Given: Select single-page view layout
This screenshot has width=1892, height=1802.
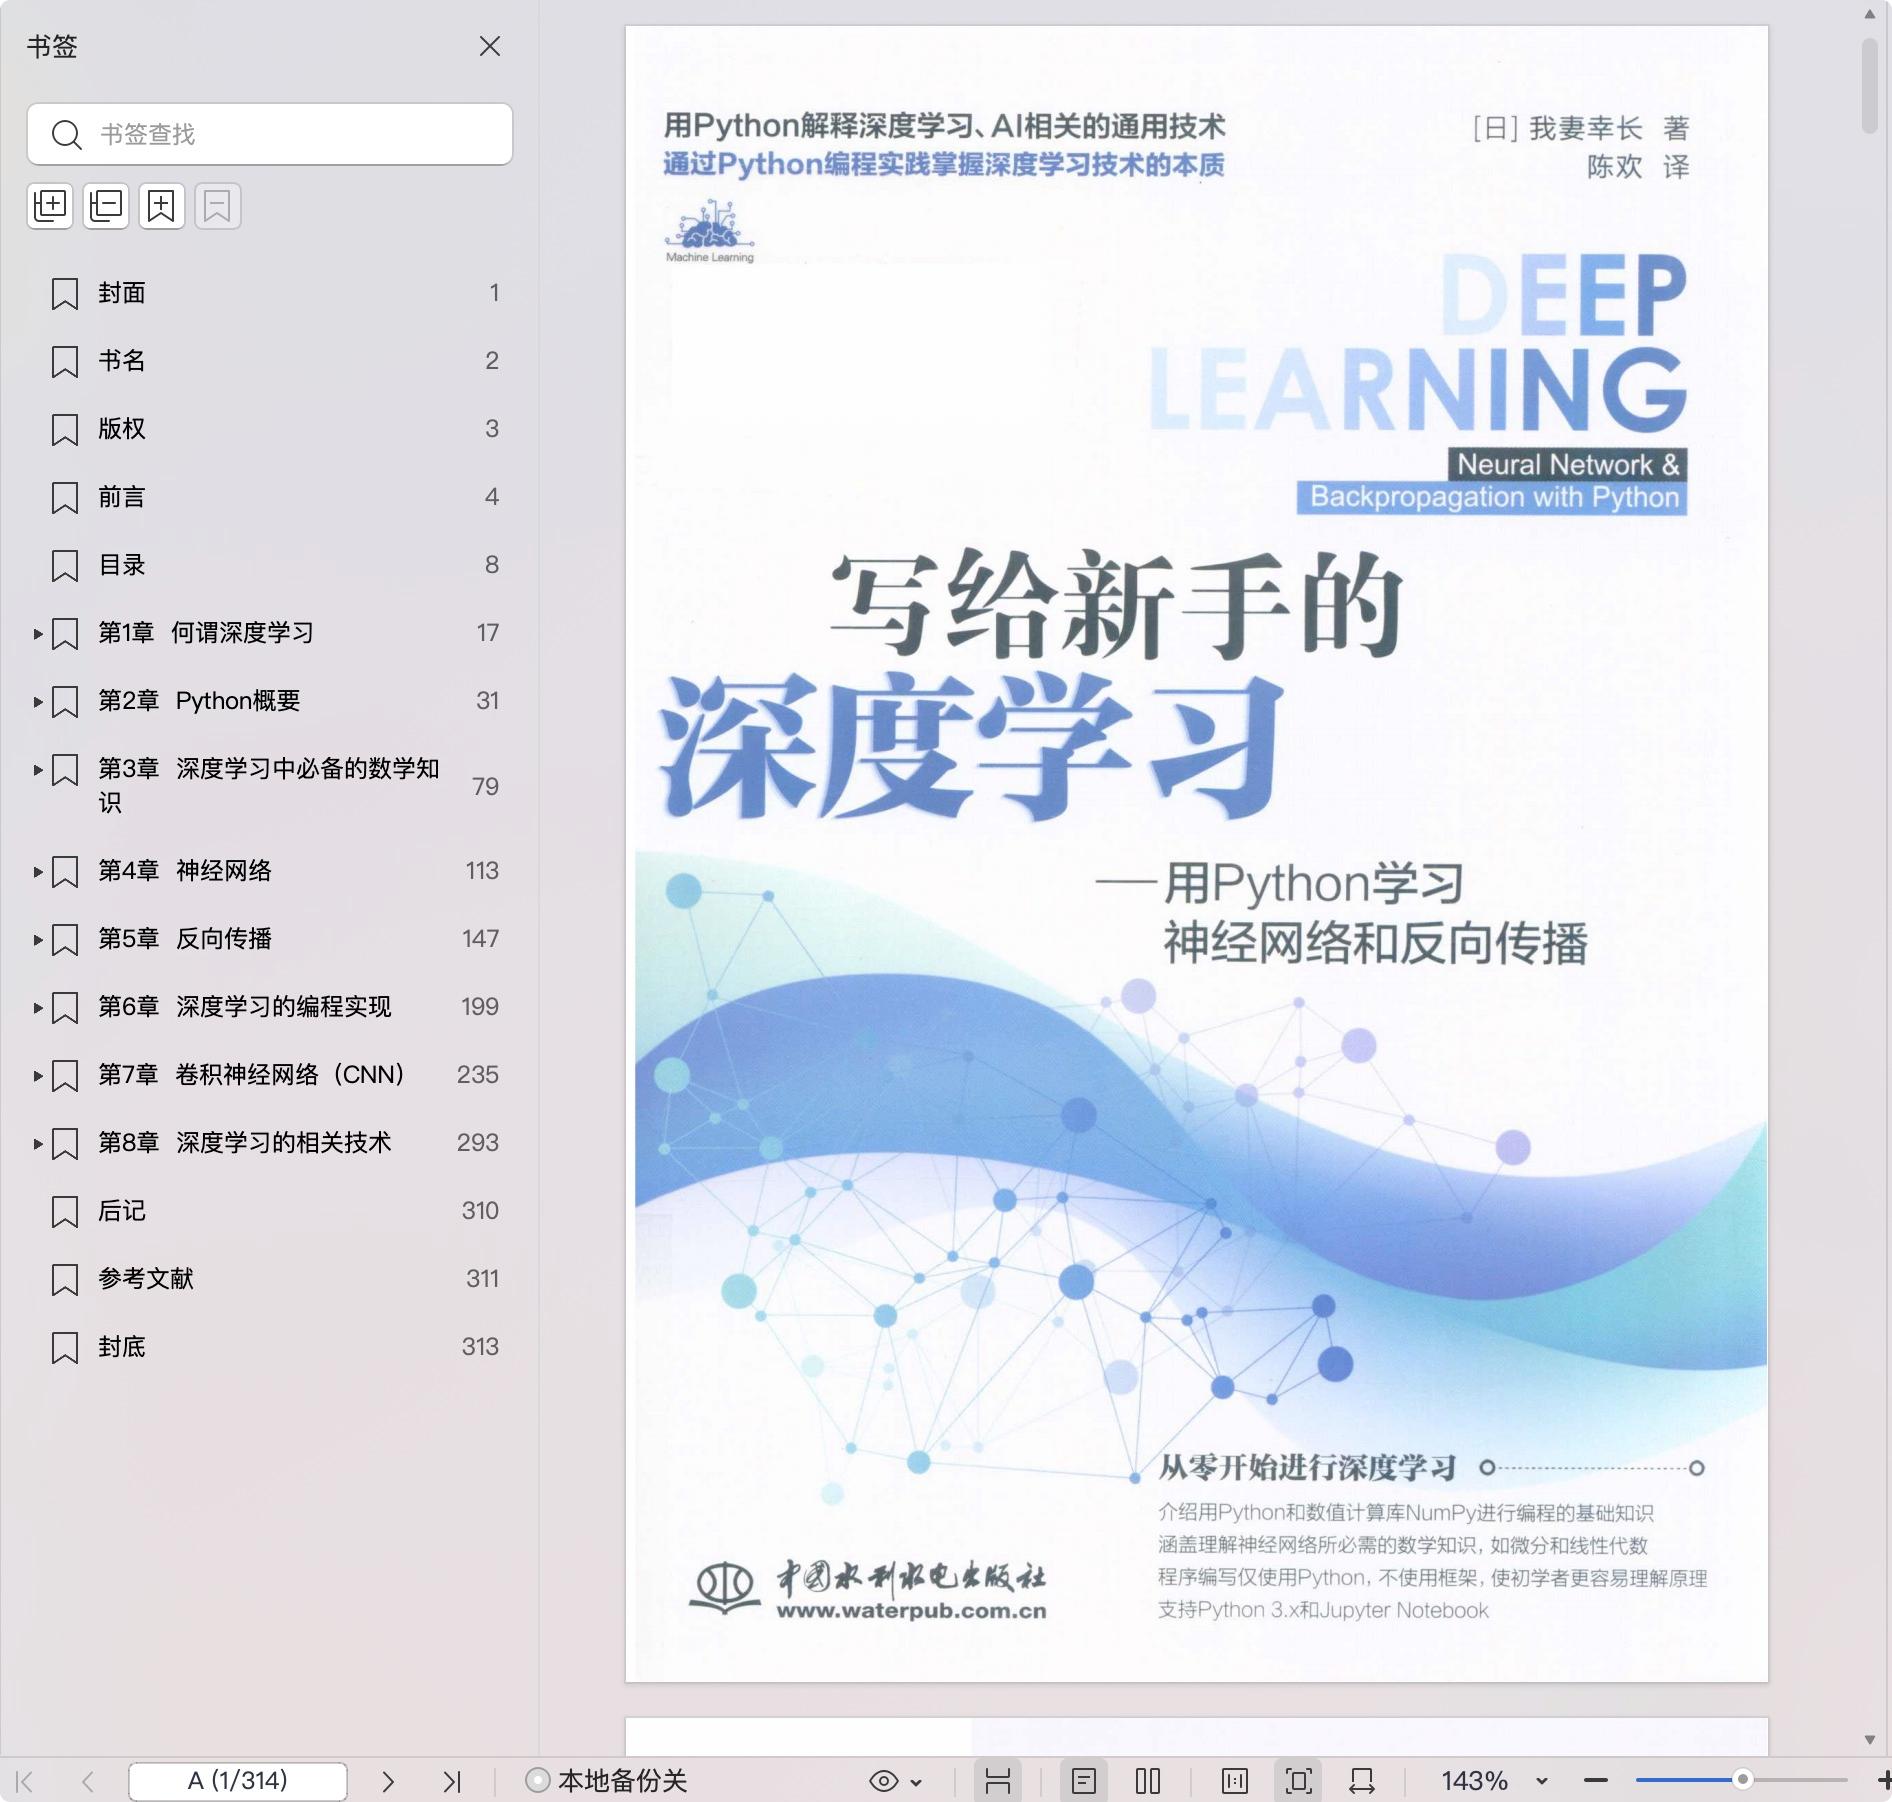Looking at the screenshot, I should 1084,1781.
